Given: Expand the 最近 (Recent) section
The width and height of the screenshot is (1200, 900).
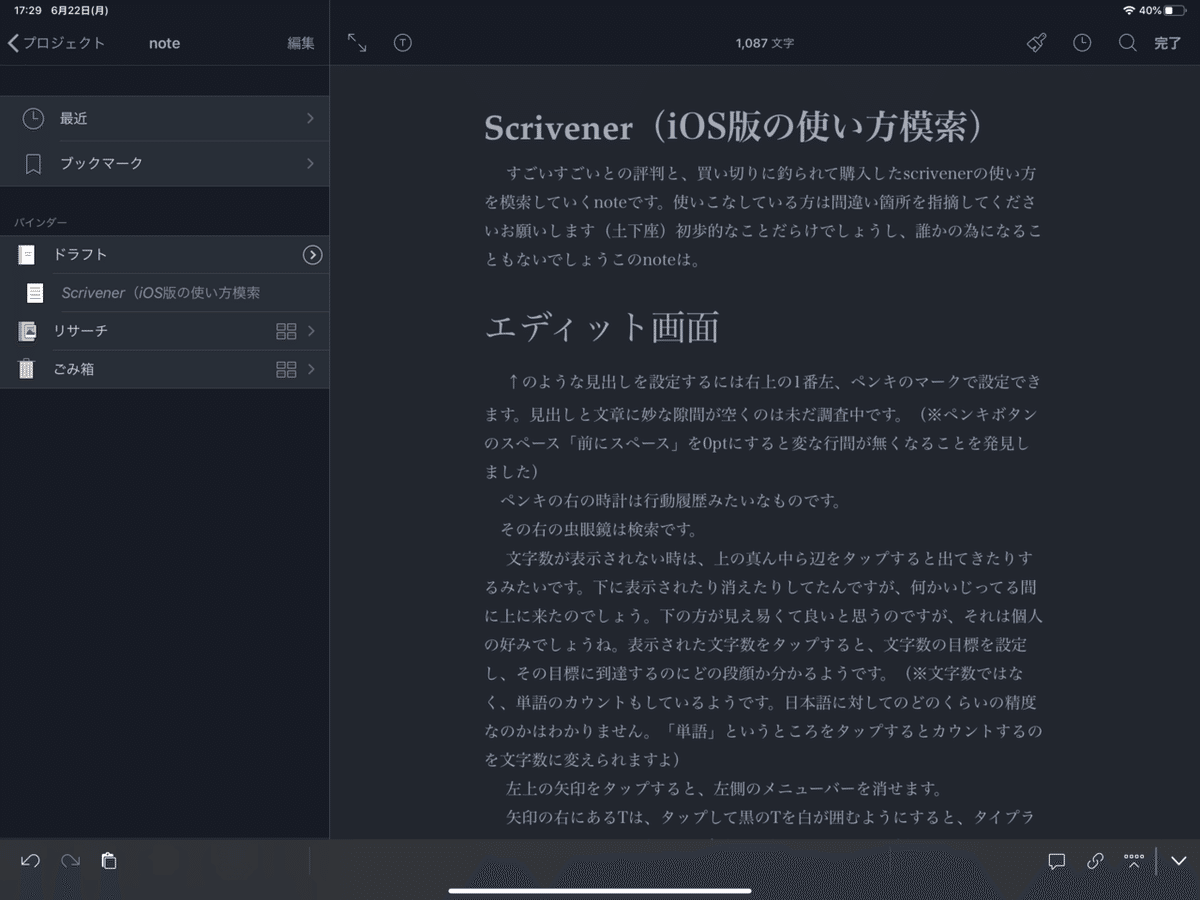Looking at the screenshot, I should 165,117.
